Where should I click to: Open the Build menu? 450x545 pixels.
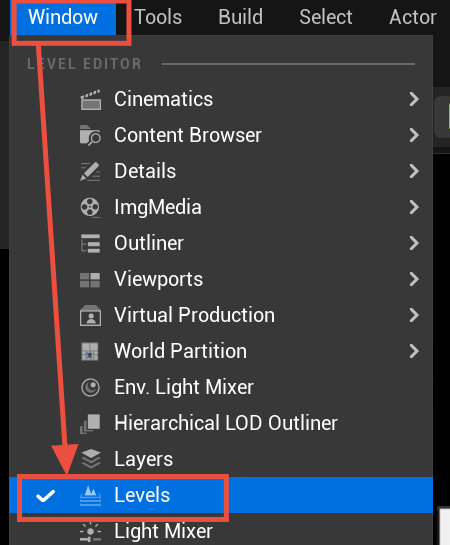(240, 17)
